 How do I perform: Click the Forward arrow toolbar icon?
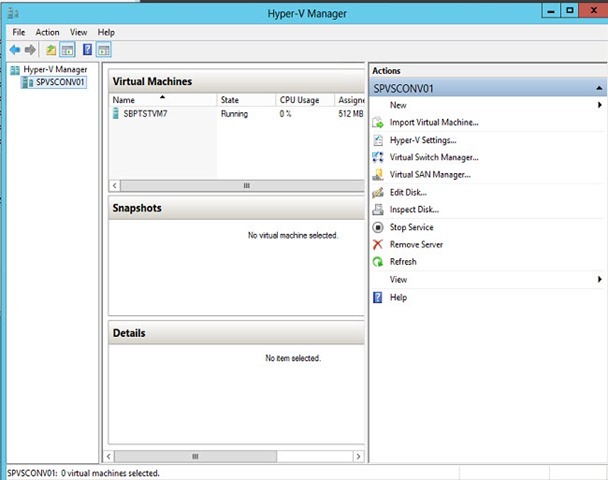pyautogui.click(x=30, y=50)
